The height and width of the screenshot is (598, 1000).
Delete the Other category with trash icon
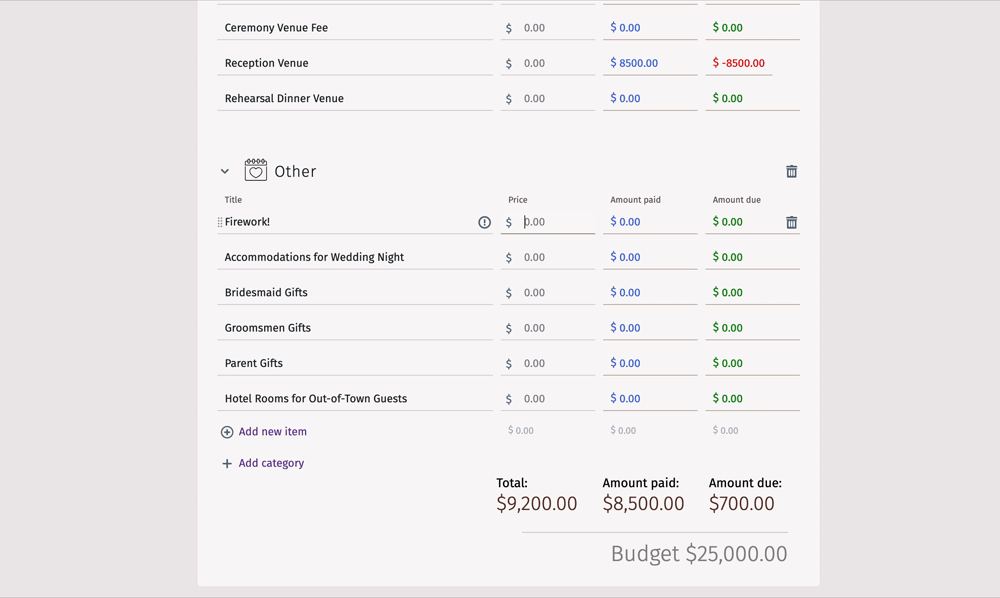(791, 171)
